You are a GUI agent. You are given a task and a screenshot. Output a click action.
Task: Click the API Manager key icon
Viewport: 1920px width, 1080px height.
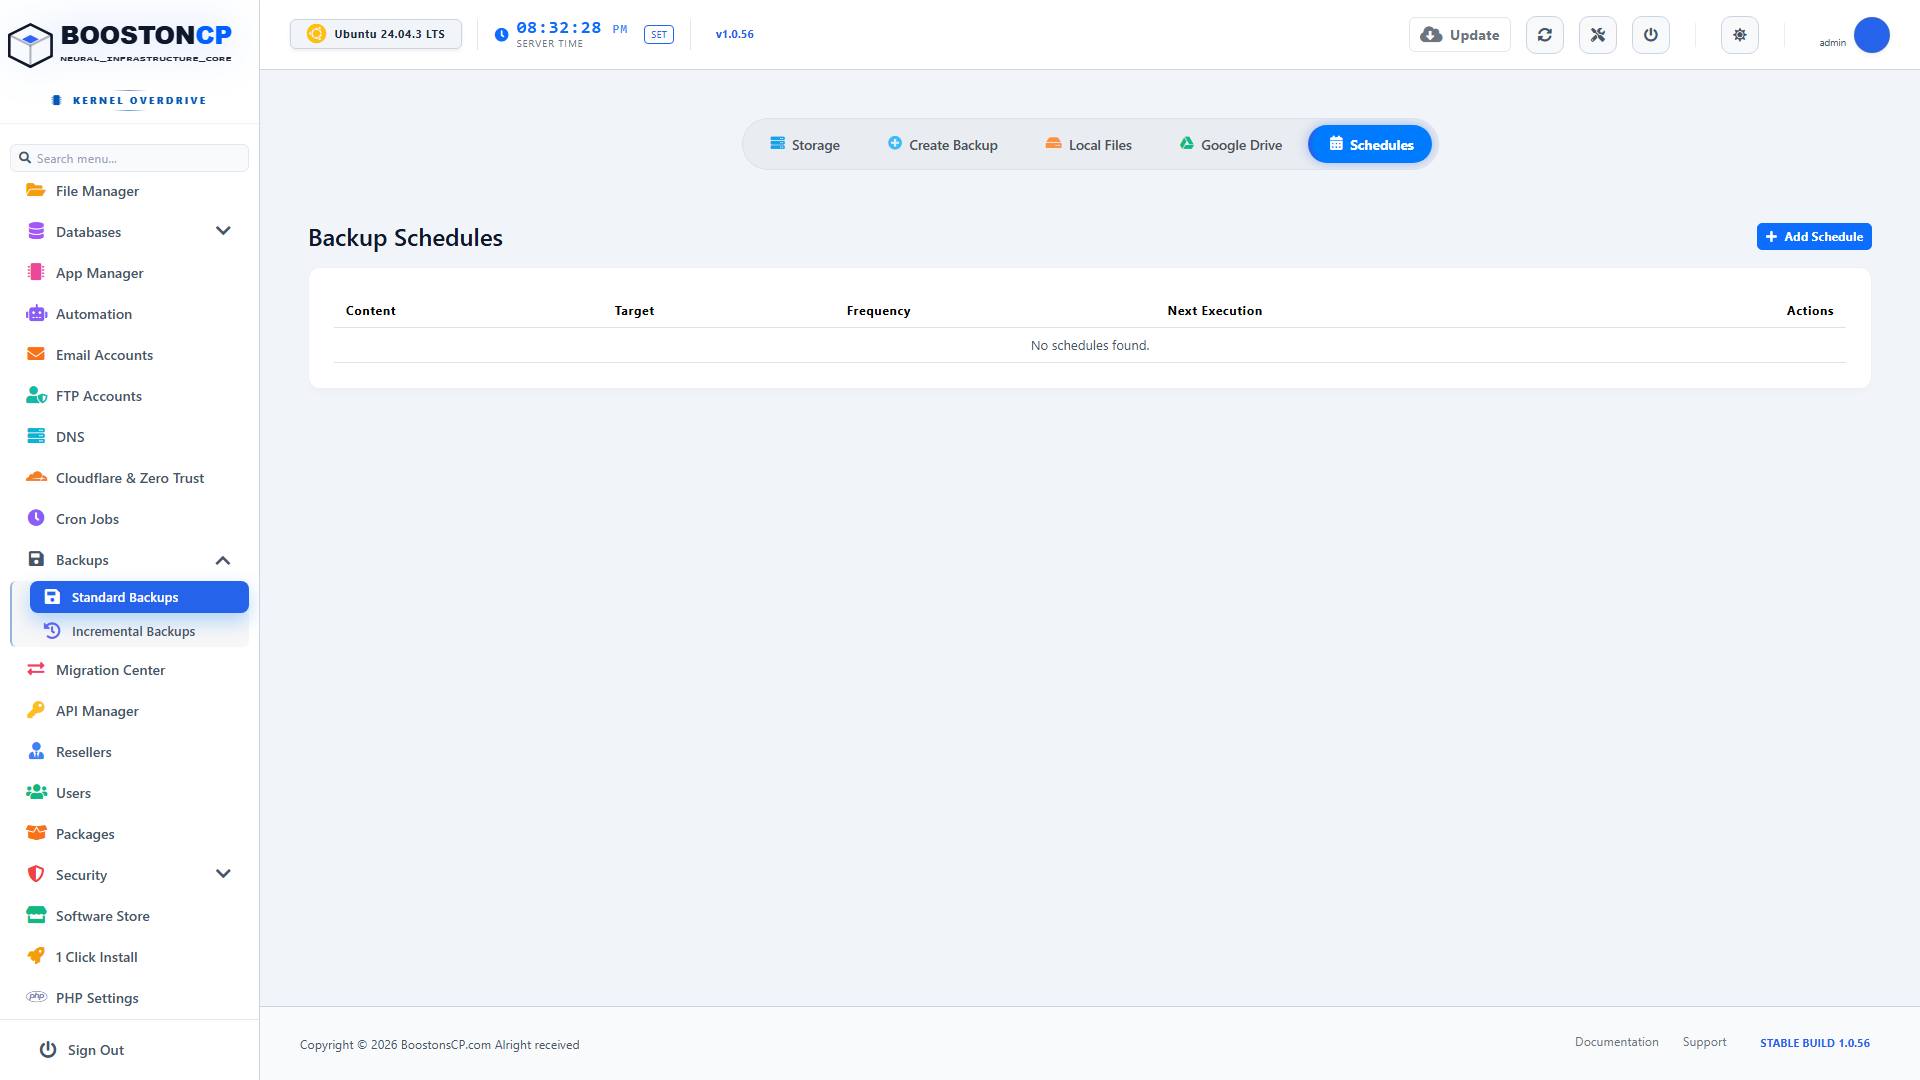(36, 710)
